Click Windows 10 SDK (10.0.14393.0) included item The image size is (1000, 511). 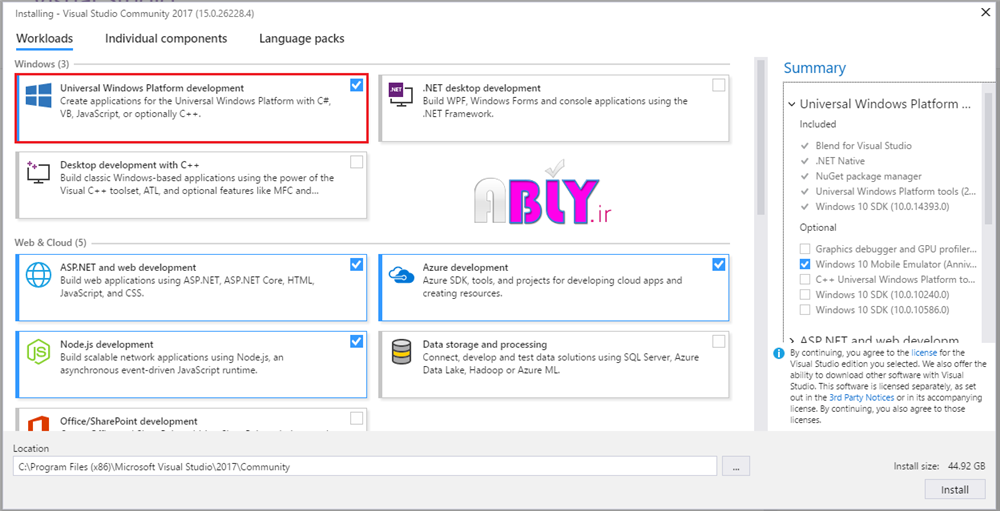click(x=881, y=207)
